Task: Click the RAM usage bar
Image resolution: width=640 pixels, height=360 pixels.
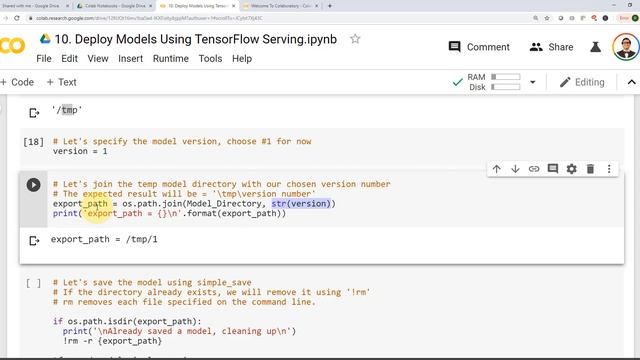Action: click(x=506, y=77)
